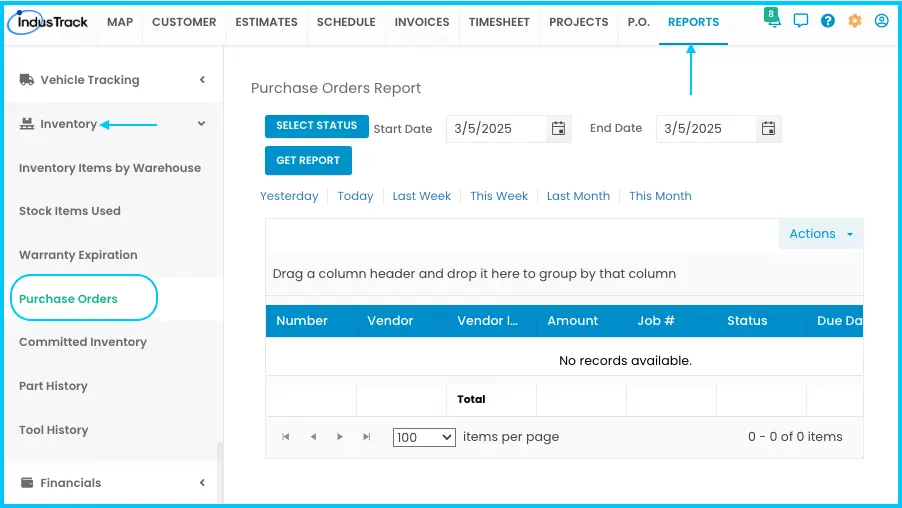
Task: Expand the Vehicle Tracking section
Action: (112, 80)
